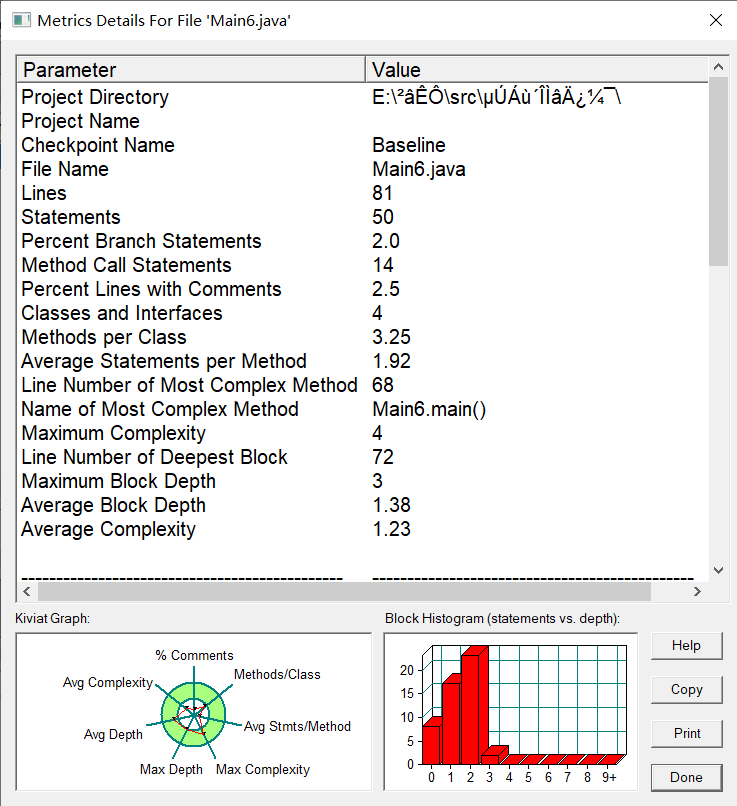Click the vertical scrollbar up arrow
This screenshot has height=806, width=737.
click(718, 67)
